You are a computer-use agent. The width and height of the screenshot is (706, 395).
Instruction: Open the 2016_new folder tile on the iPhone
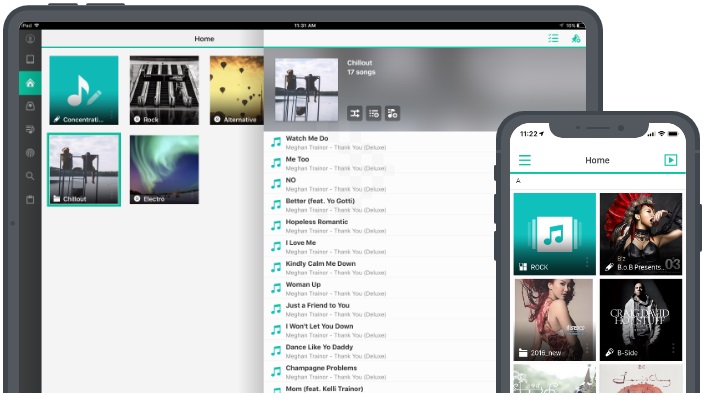coord(555,320)
